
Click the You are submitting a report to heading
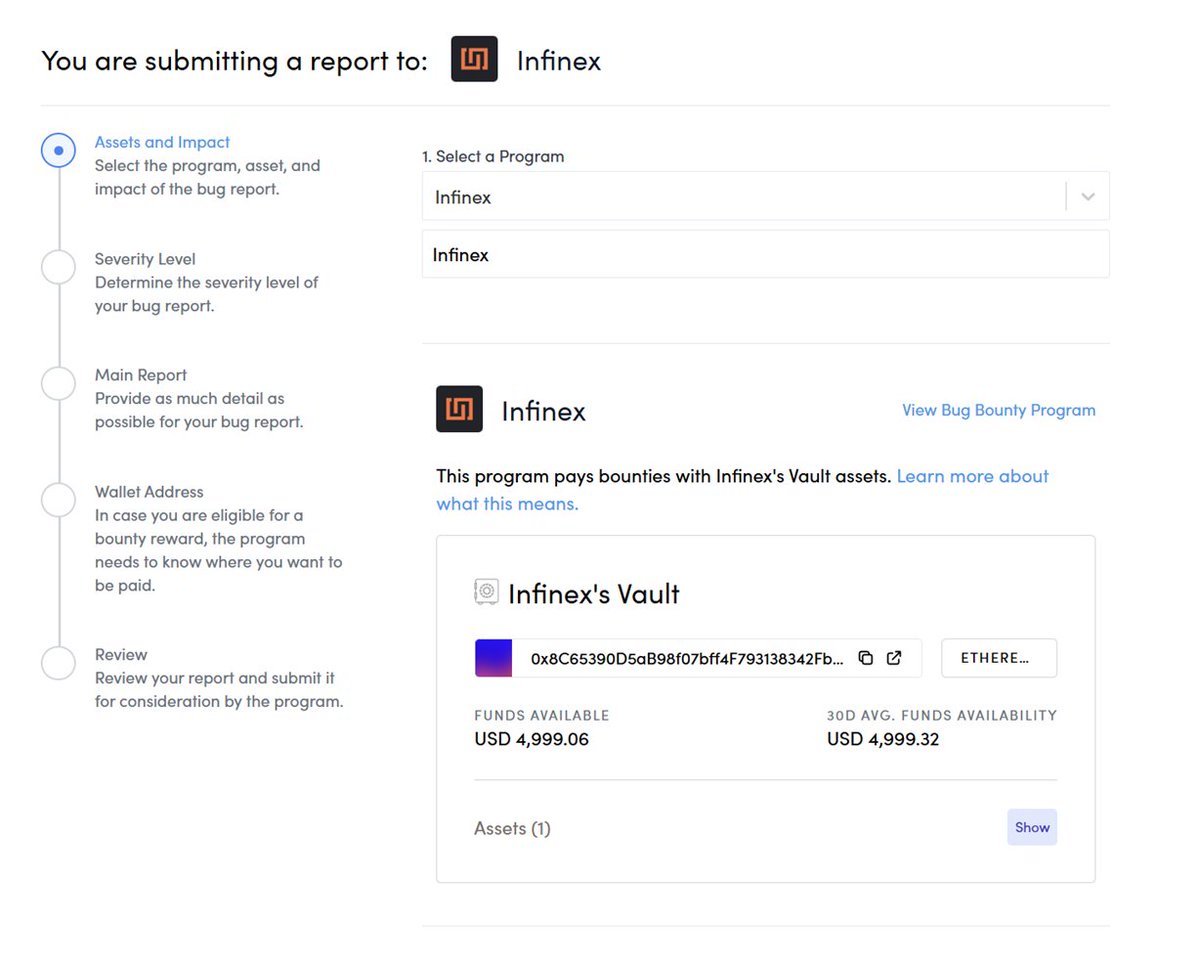coord(234,61)
